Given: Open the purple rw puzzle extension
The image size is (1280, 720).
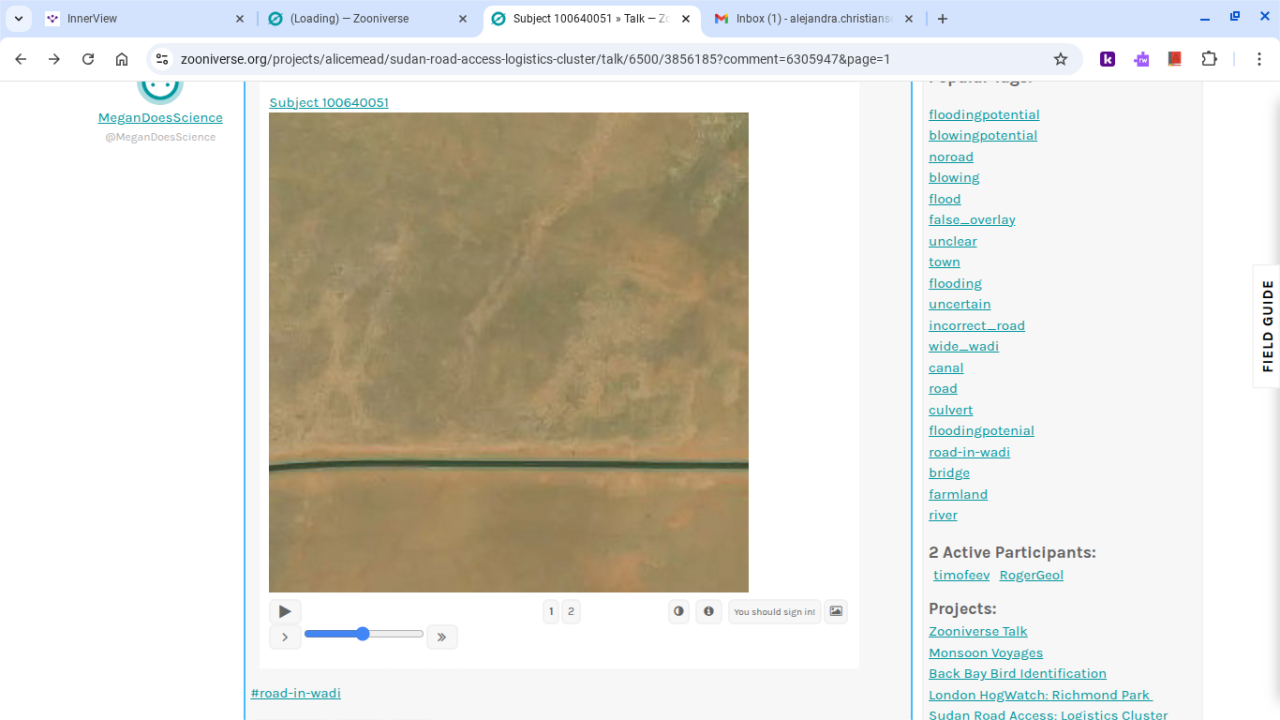Looking at the screenshot, I should click(x=1142, y=59).
